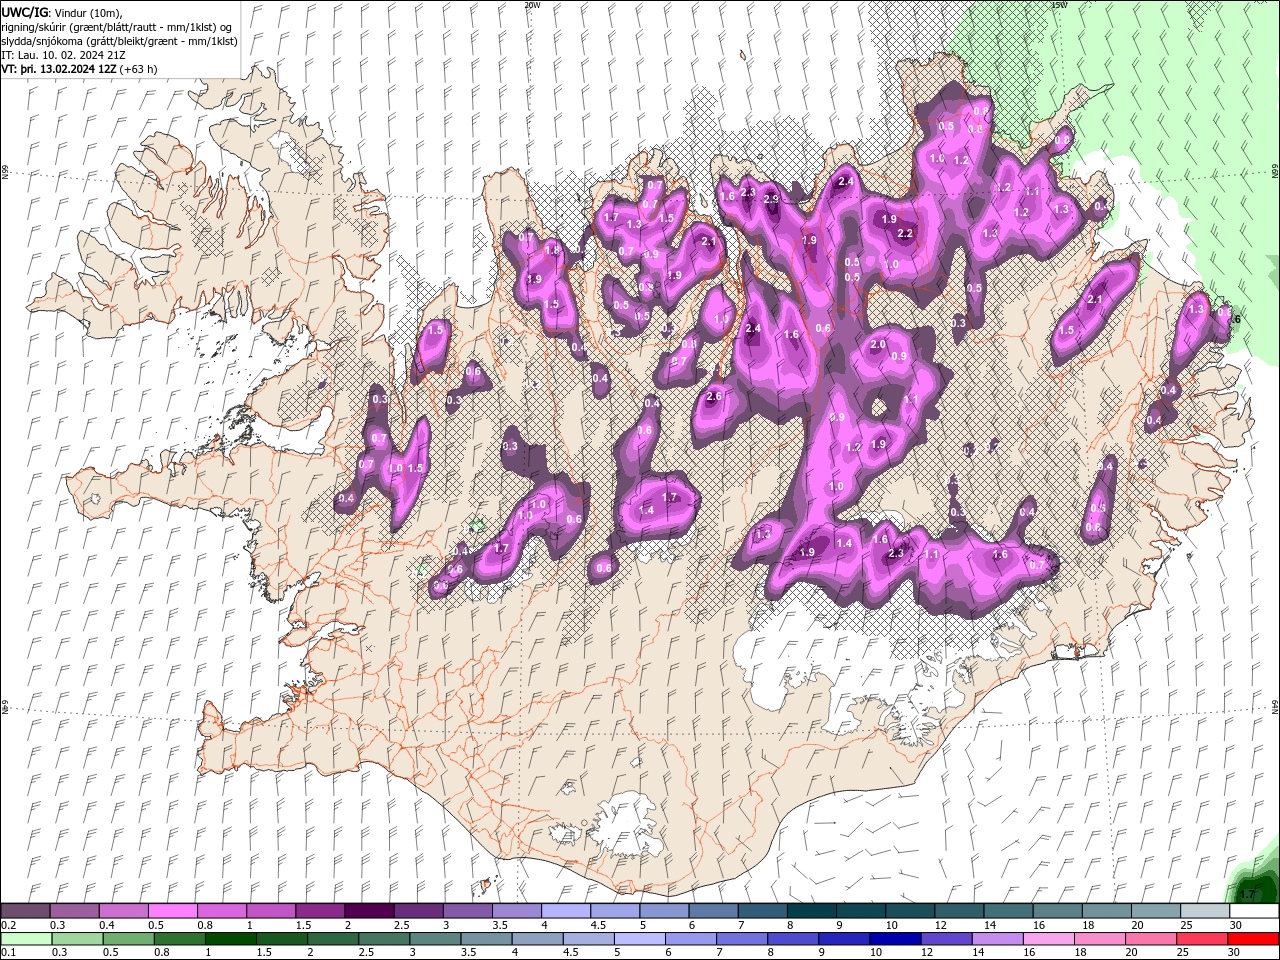Click the '0.1' label on the rain legend row
The width and height of the screenshot is (1280, 960).
click(8, 953)
